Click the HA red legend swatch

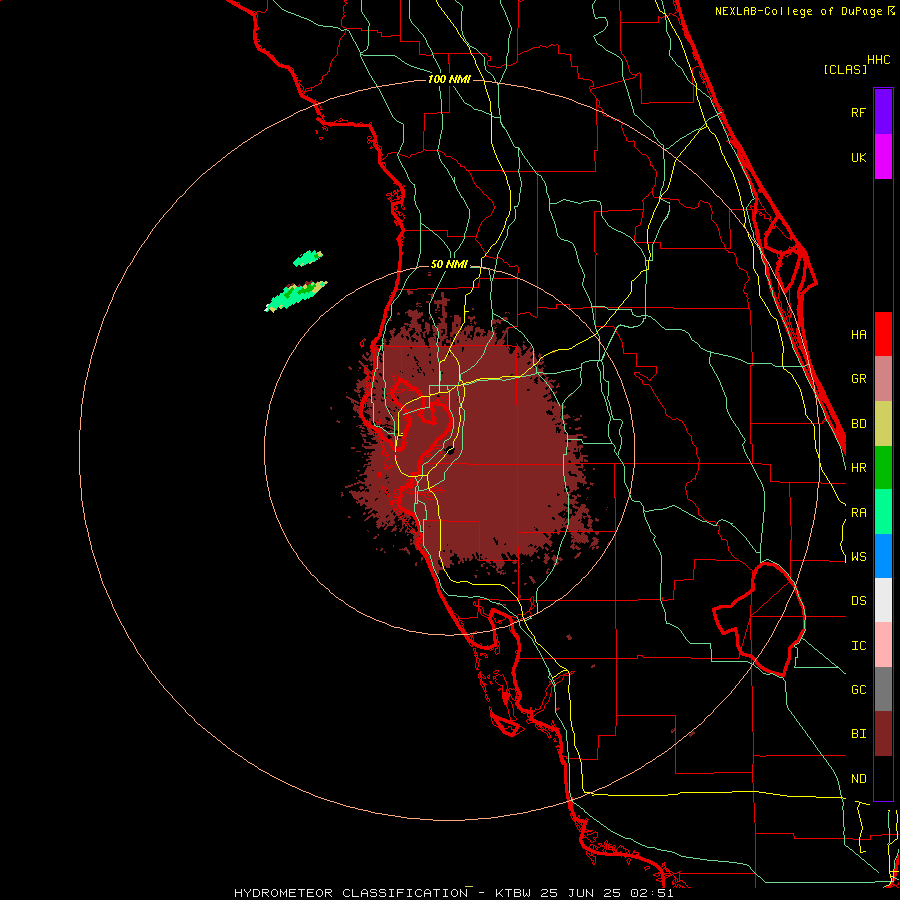[x=883, y=334]
